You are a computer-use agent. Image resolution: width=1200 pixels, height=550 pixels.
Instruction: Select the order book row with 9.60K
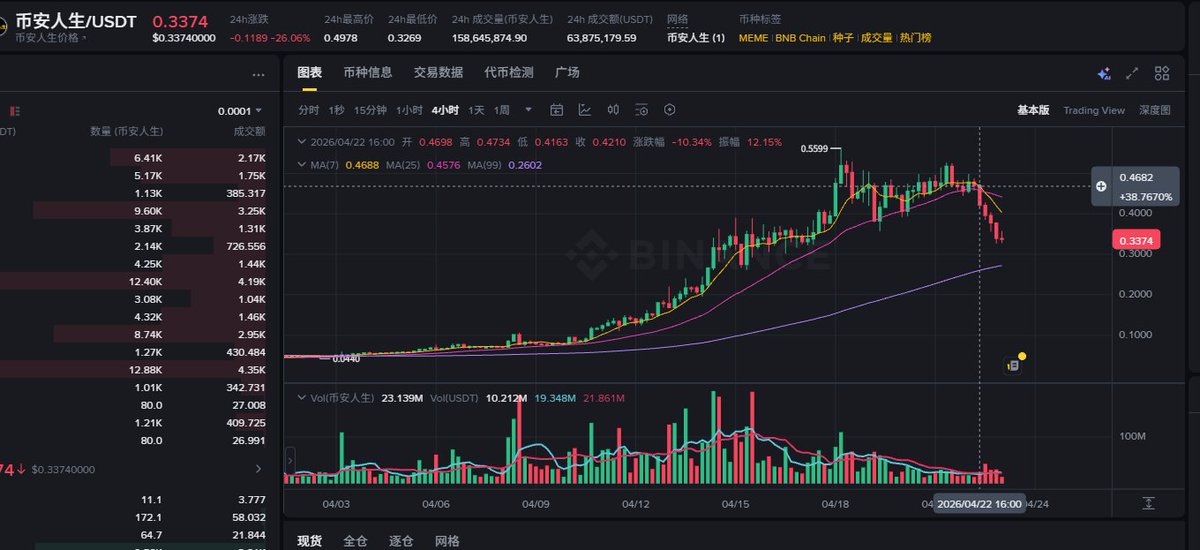tap(132, 211)
